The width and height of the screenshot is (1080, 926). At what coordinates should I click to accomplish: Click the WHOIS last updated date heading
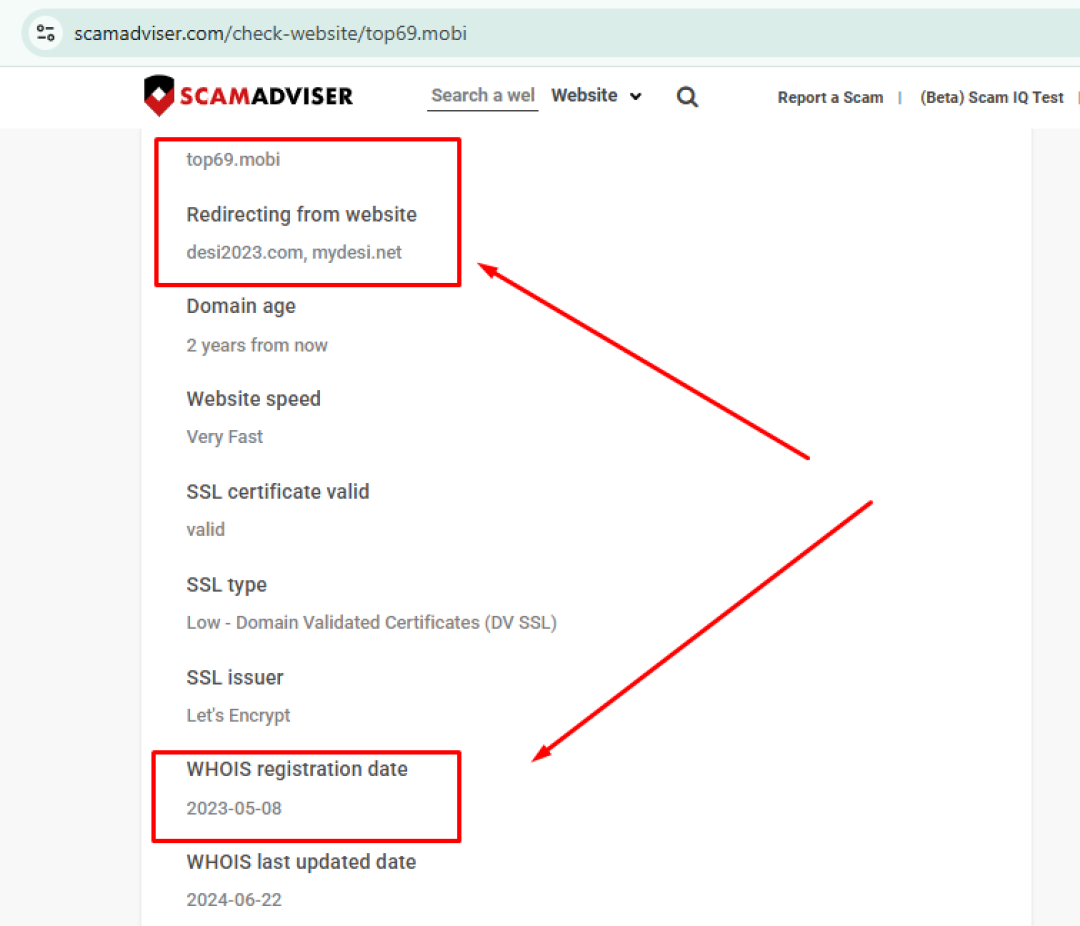coord(301,862)
